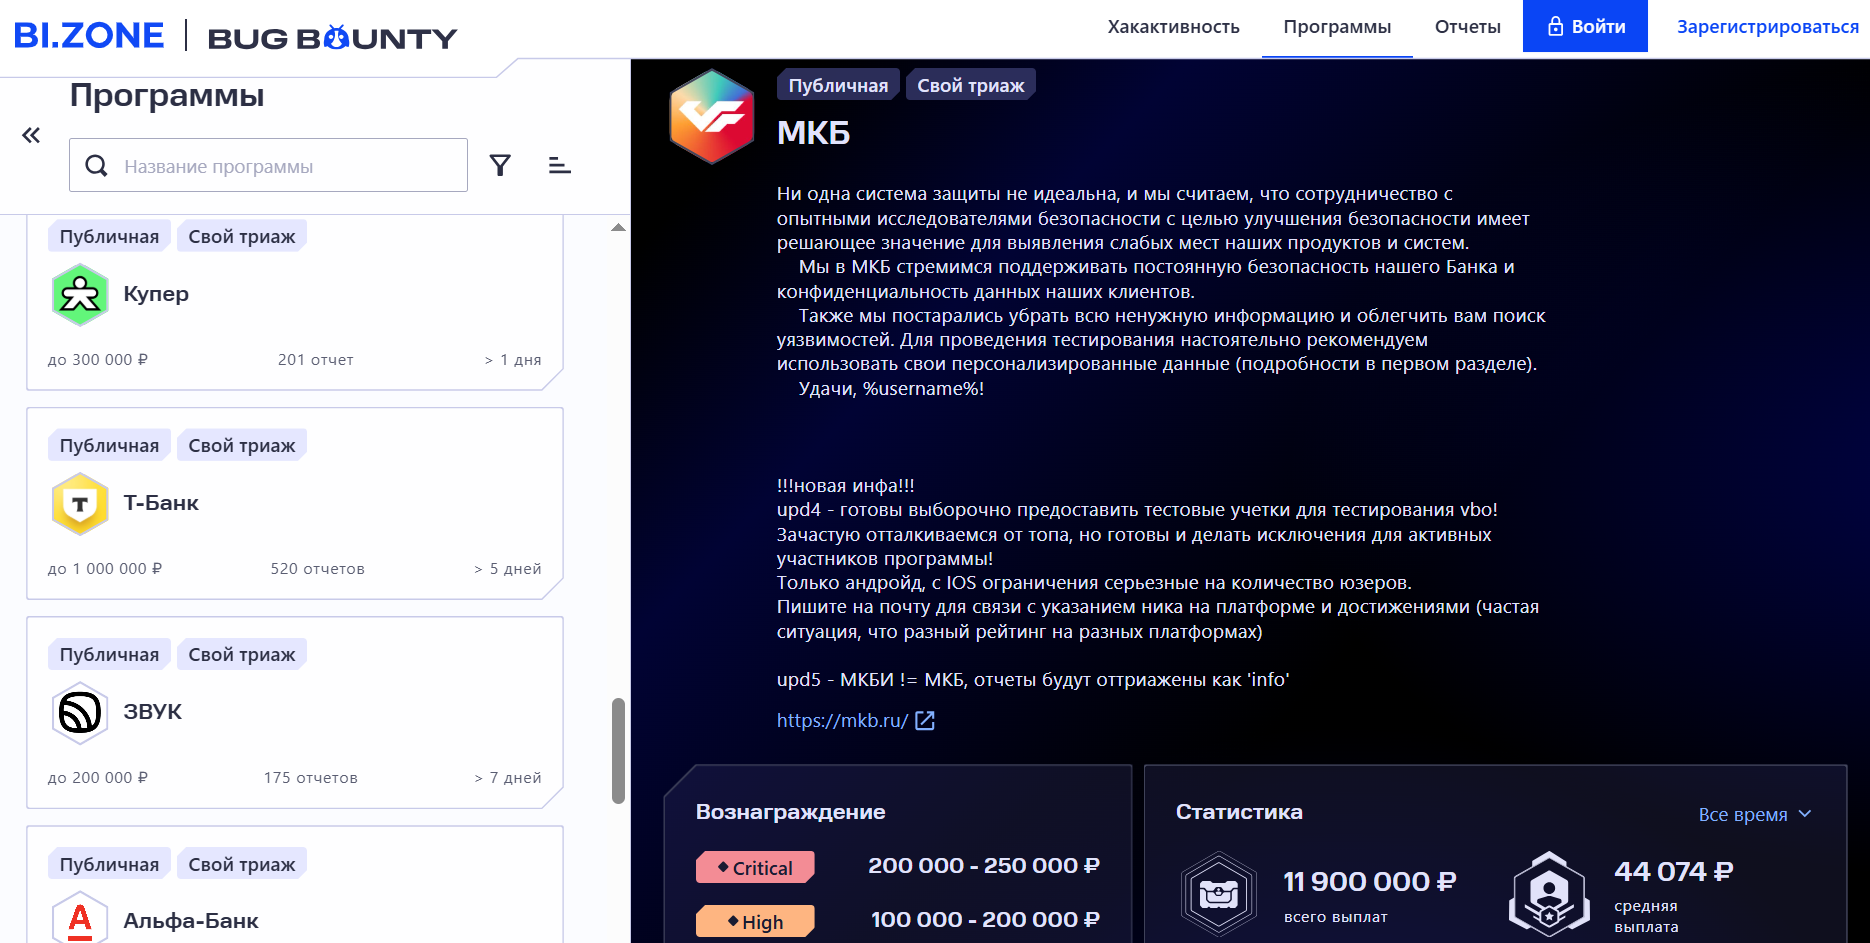Viewport: 1870px width, 943px height.
Task: Click the до 200 000 ₽ reward text
Action: pyautogui.click(x=98, y=778)
